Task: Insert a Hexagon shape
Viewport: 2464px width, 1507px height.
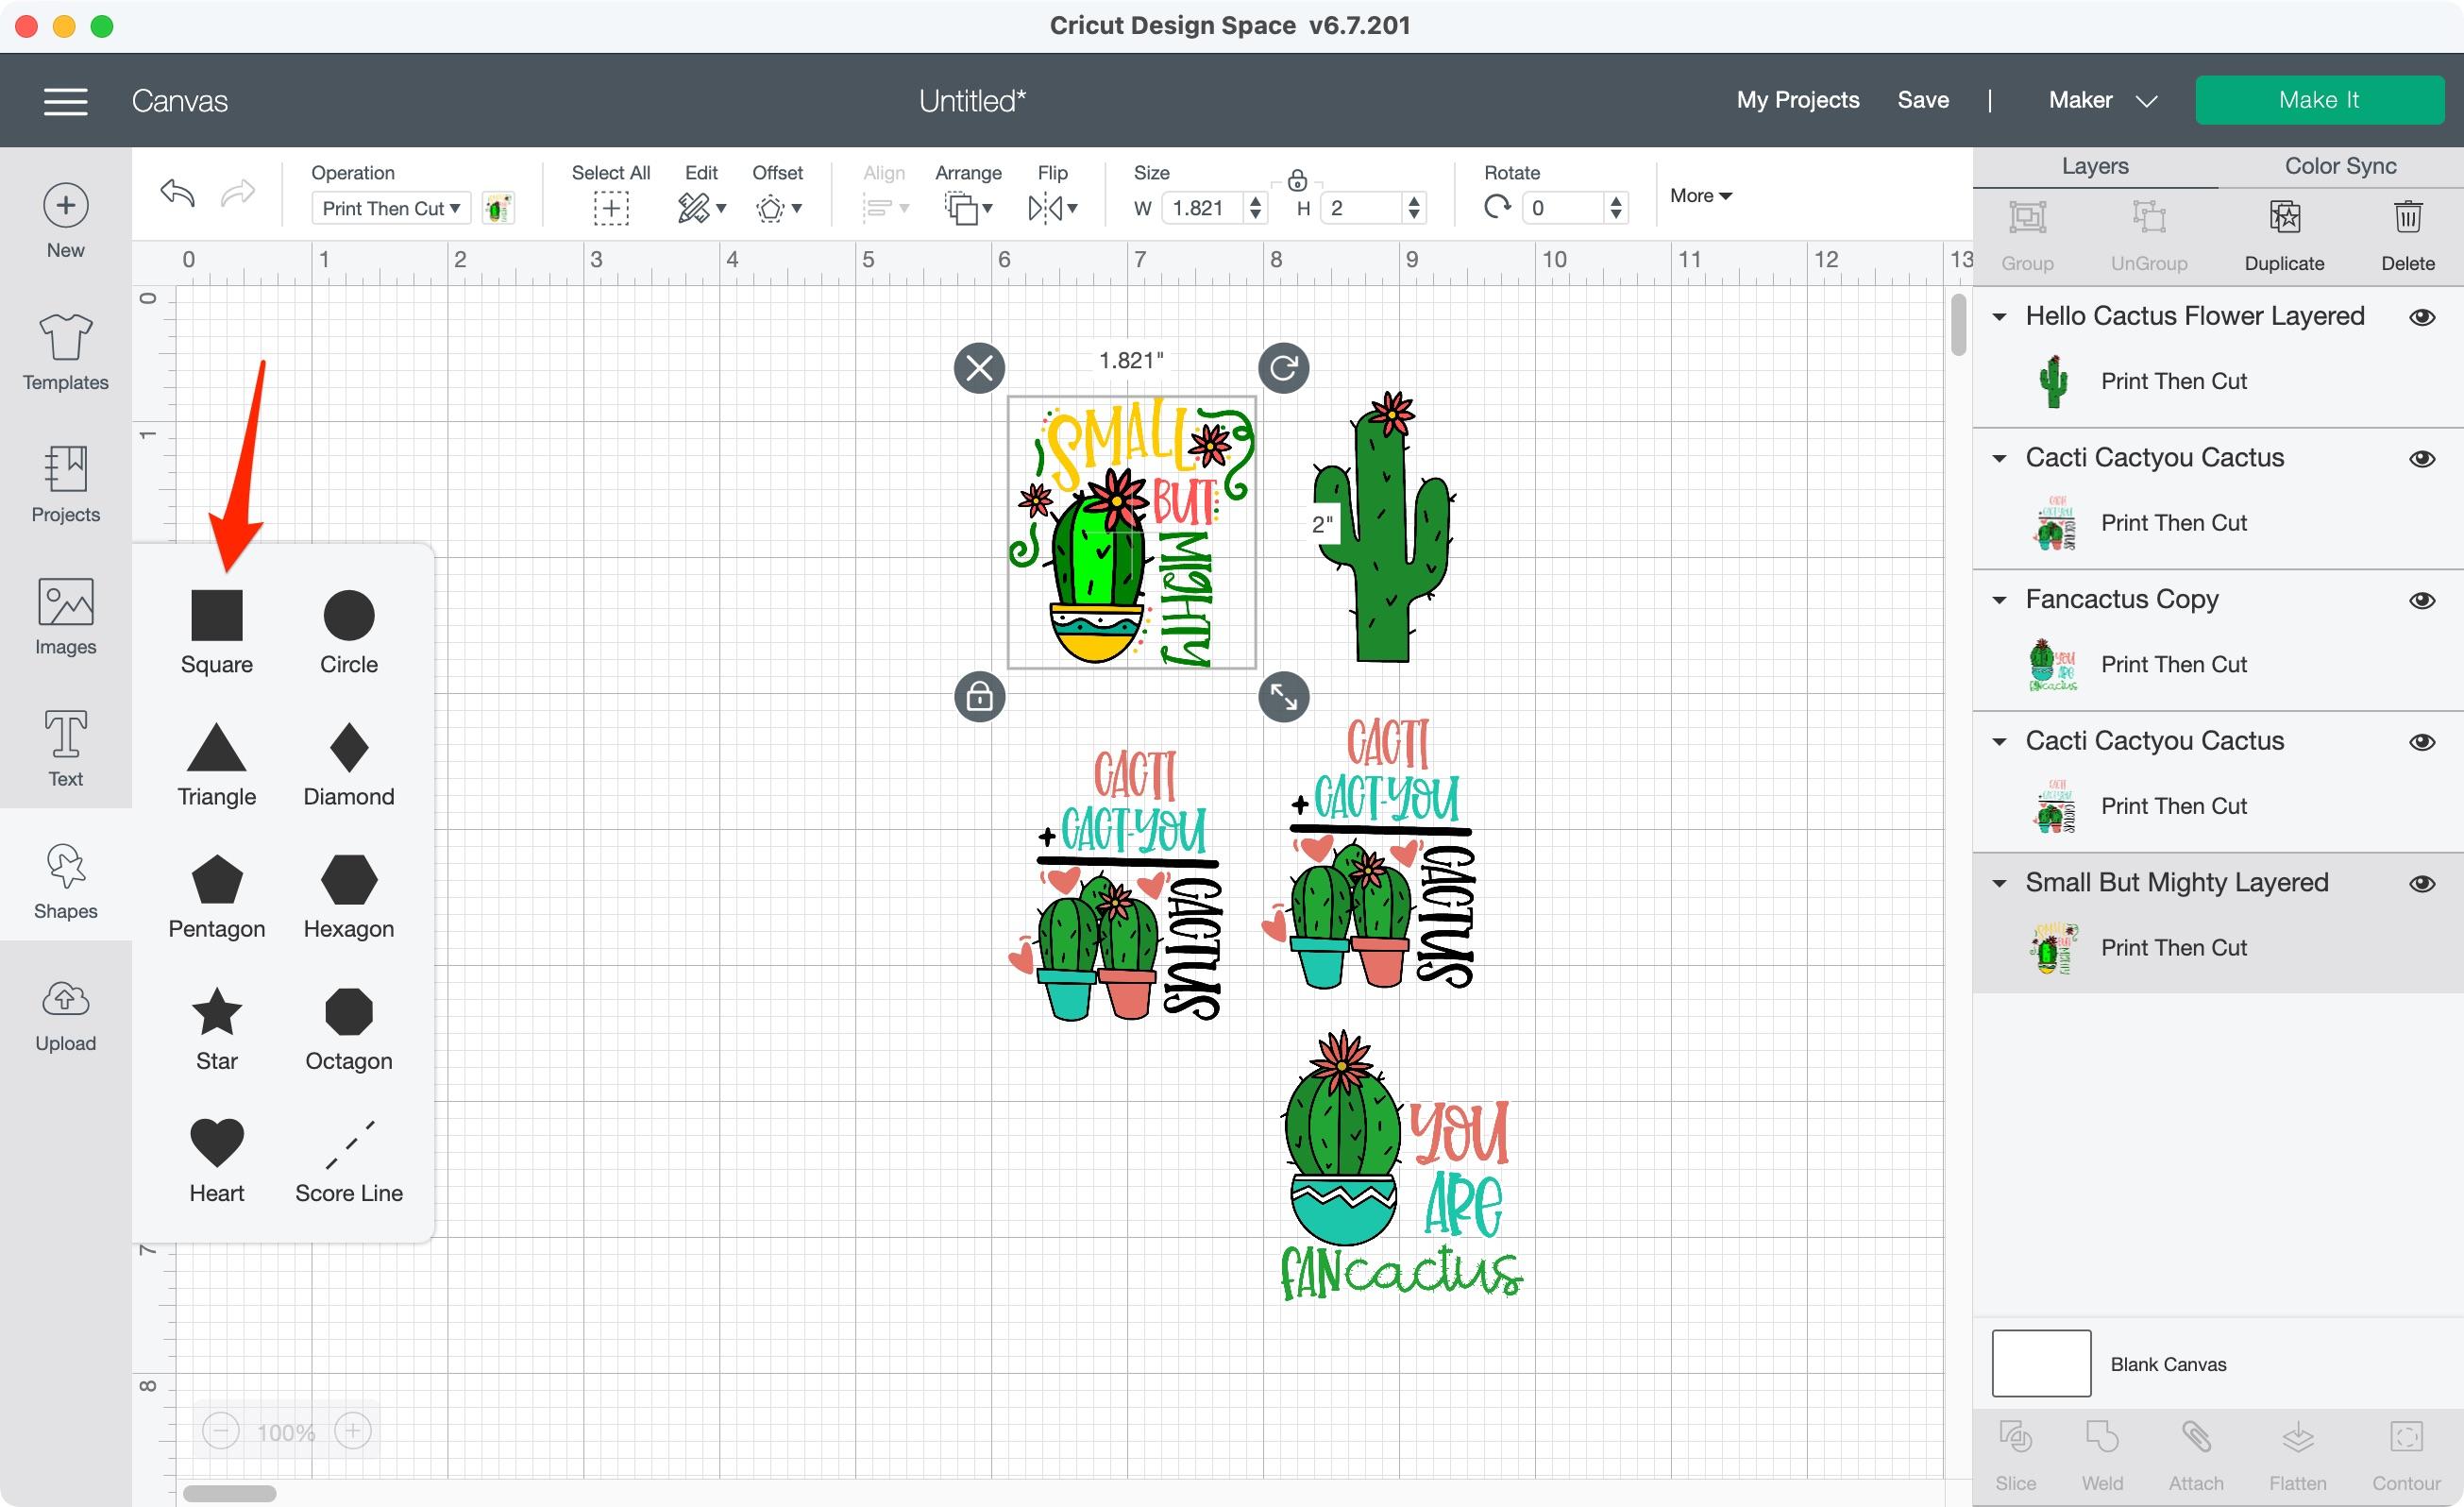Action: (x=349, y=896)
